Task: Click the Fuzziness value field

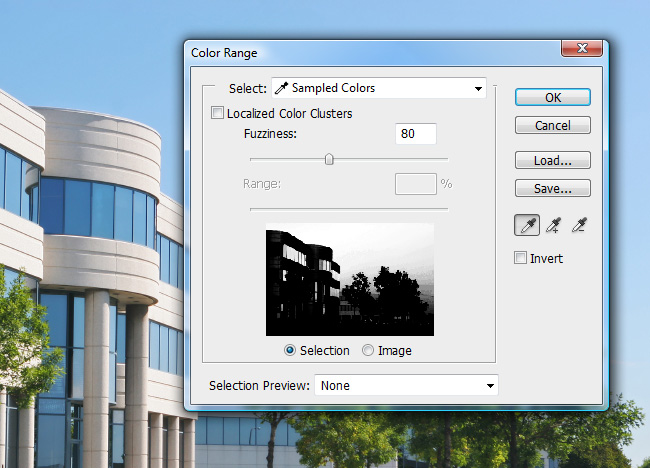Action: [416, 133]
